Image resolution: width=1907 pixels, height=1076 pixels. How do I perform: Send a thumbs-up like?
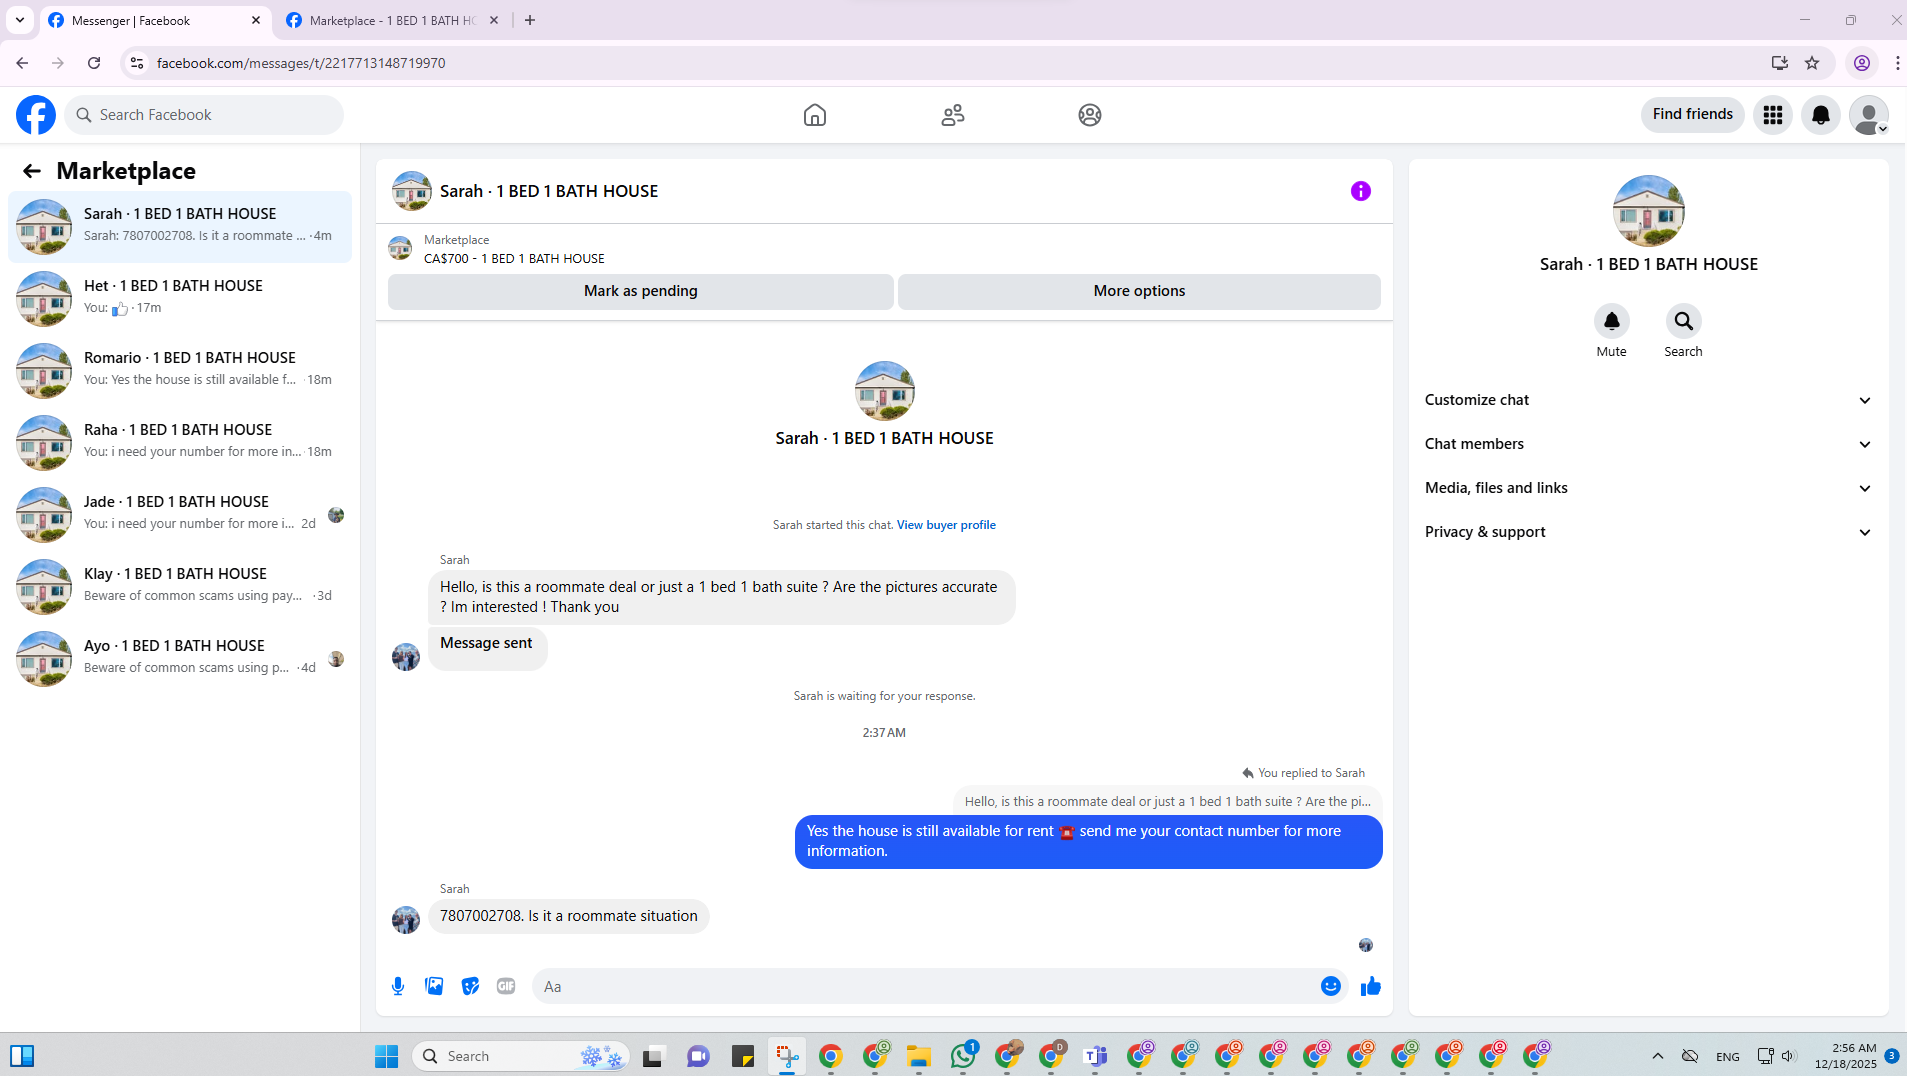coord(1371,986)
